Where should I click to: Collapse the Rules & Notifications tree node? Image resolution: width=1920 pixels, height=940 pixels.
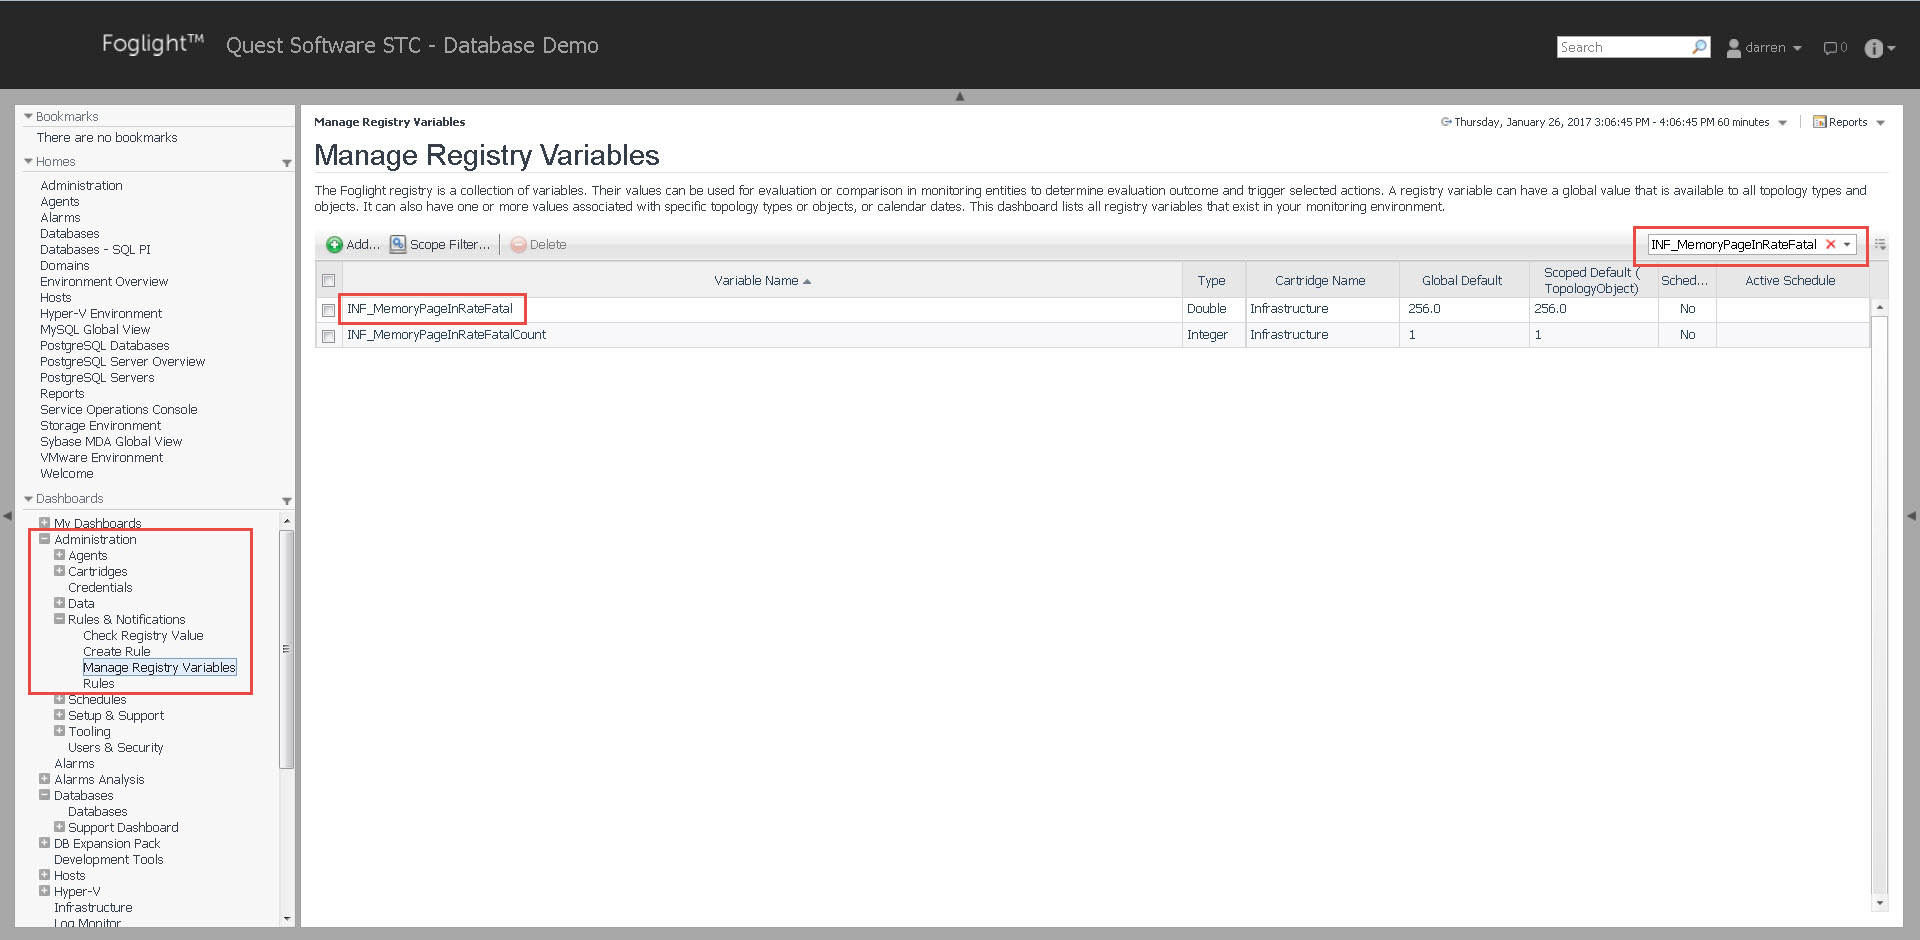click(59, 619)
